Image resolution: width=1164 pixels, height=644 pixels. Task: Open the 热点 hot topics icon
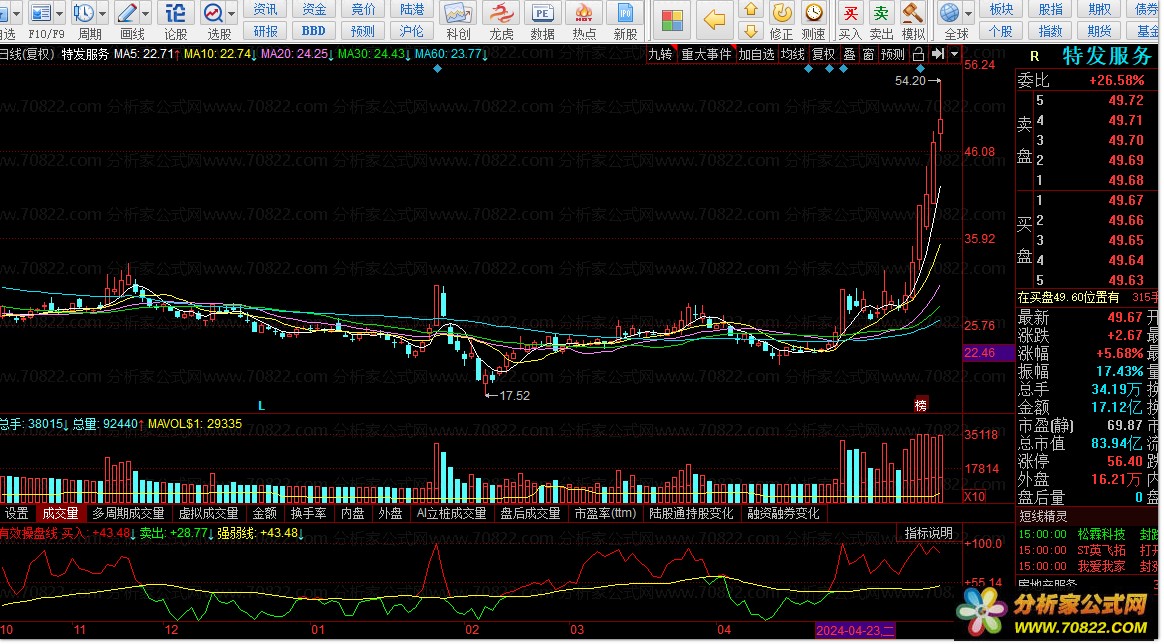584,13
